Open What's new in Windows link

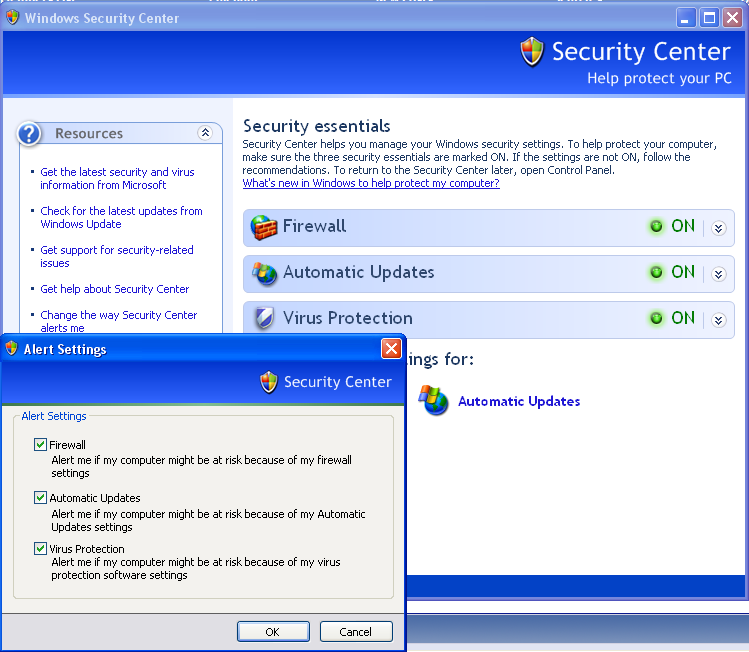pos(371,183)
